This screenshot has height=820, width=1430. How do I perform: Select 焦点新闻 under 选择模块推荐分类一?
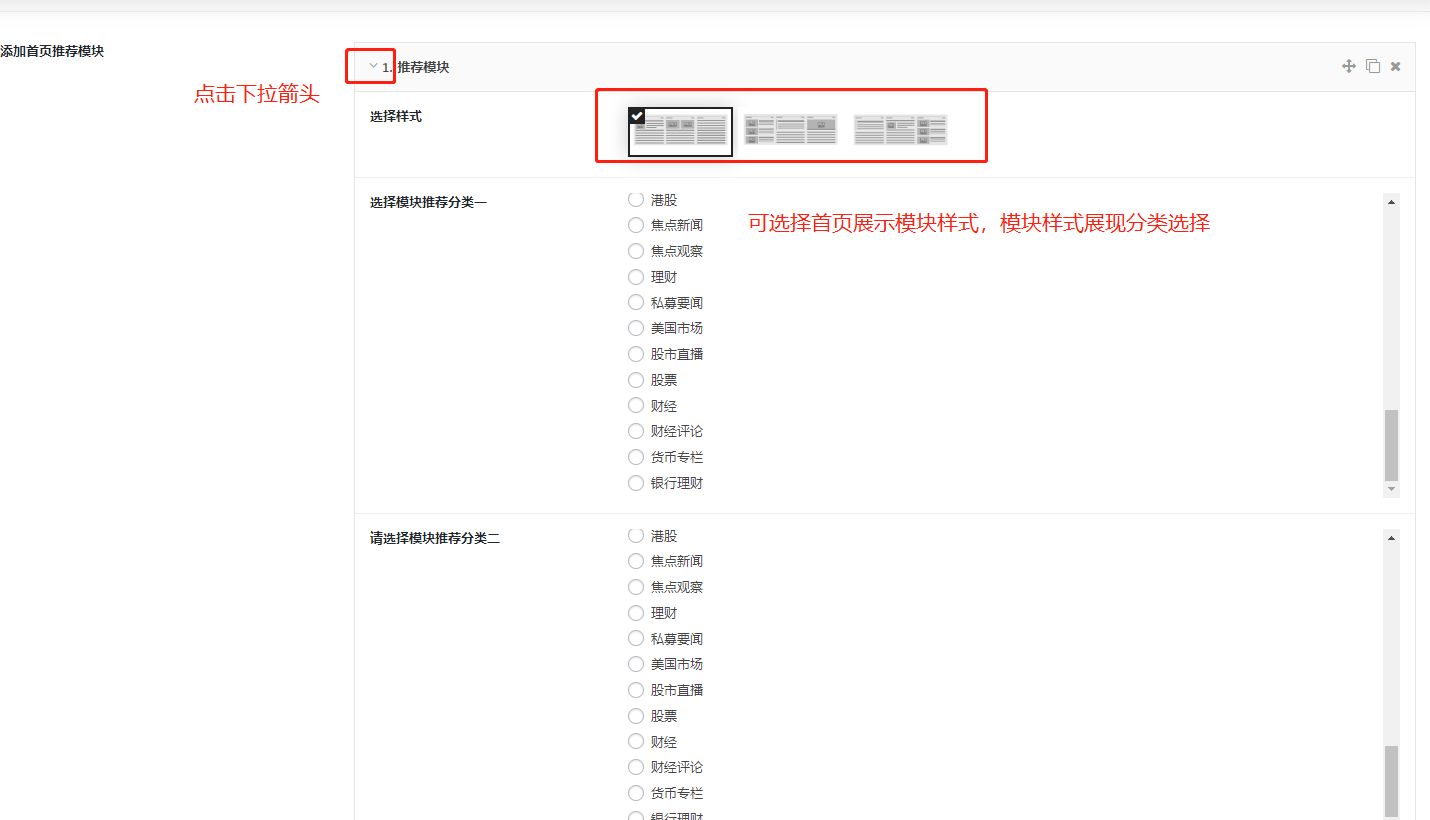point(636,225)
